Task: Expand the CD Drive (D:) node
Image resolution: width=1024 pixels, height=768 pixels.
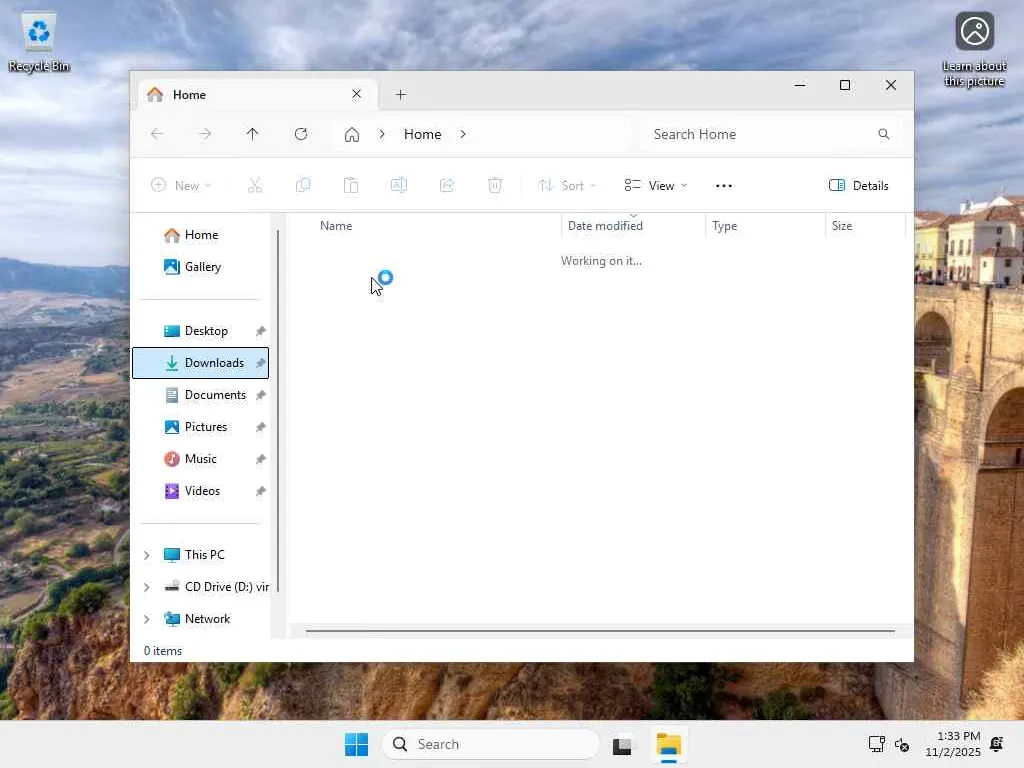Action: pyautogui.click(x=147, y=587)
